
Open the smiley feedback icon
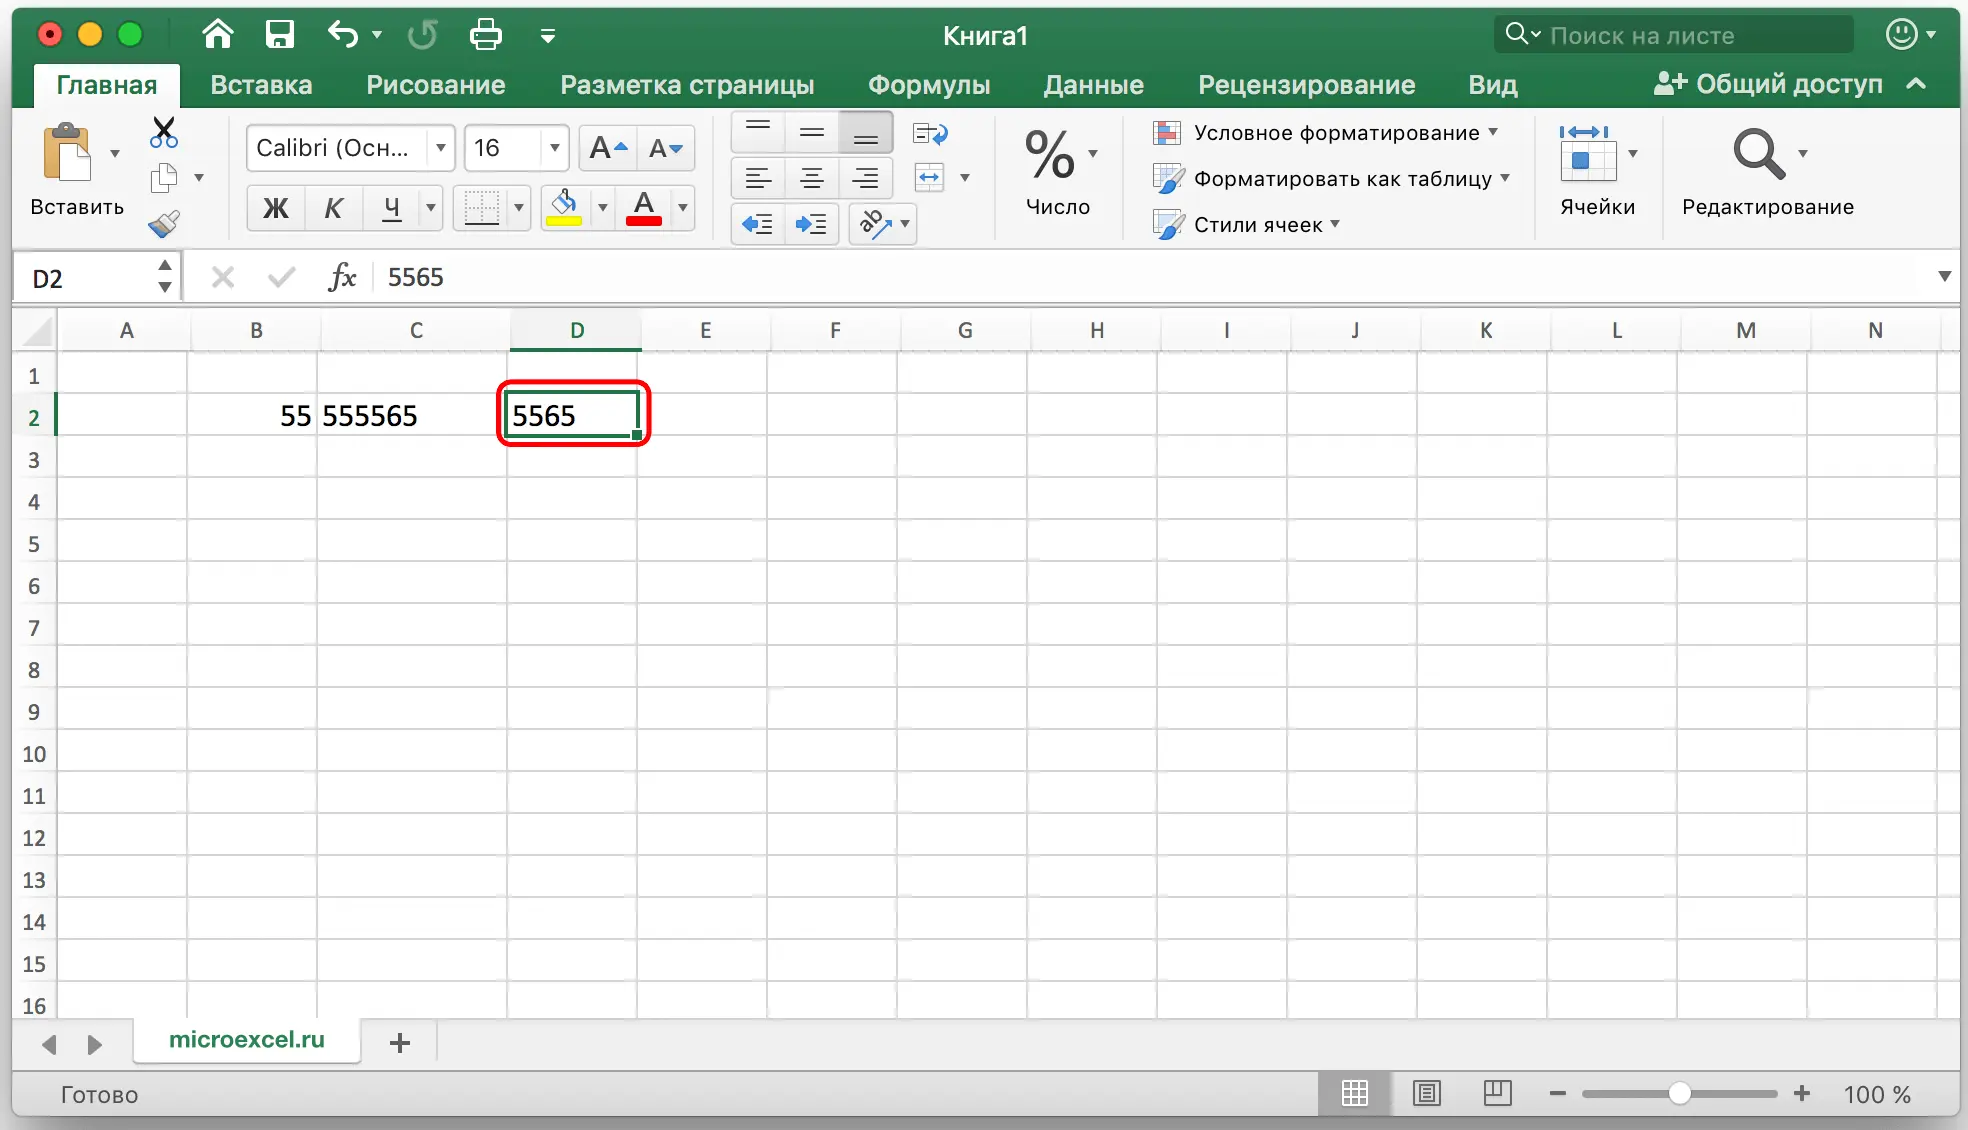[x=1901, y=34]
